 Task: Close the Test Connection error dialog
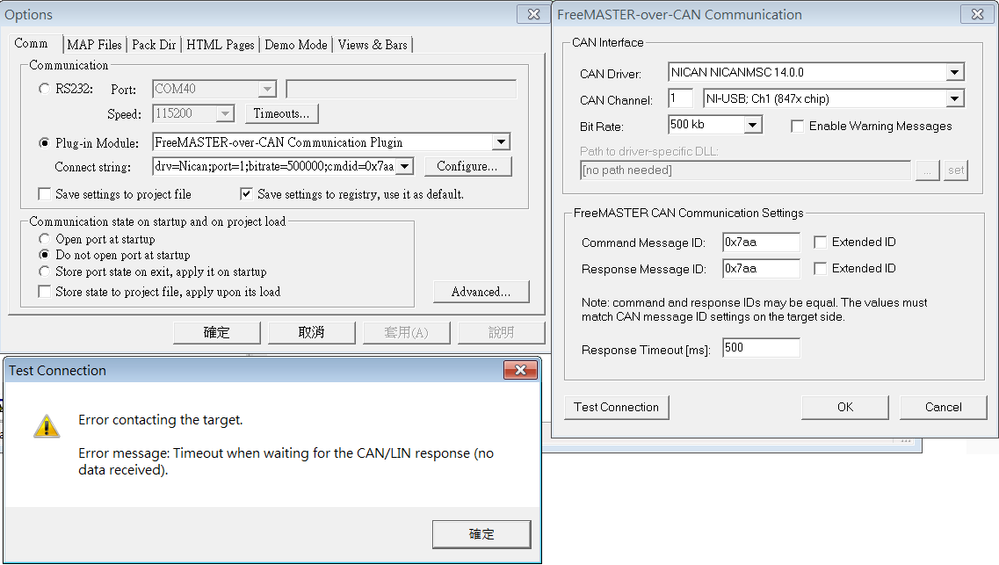(x=519, y=371)
